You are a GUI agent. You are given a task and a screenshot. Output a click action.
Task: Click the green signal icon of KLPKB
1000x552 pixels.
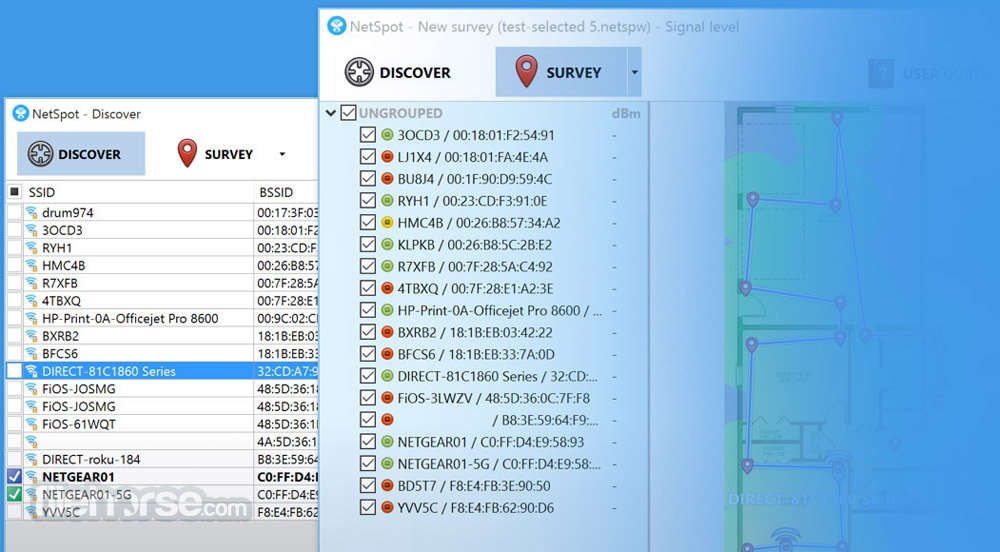click(x=386, y=244)
